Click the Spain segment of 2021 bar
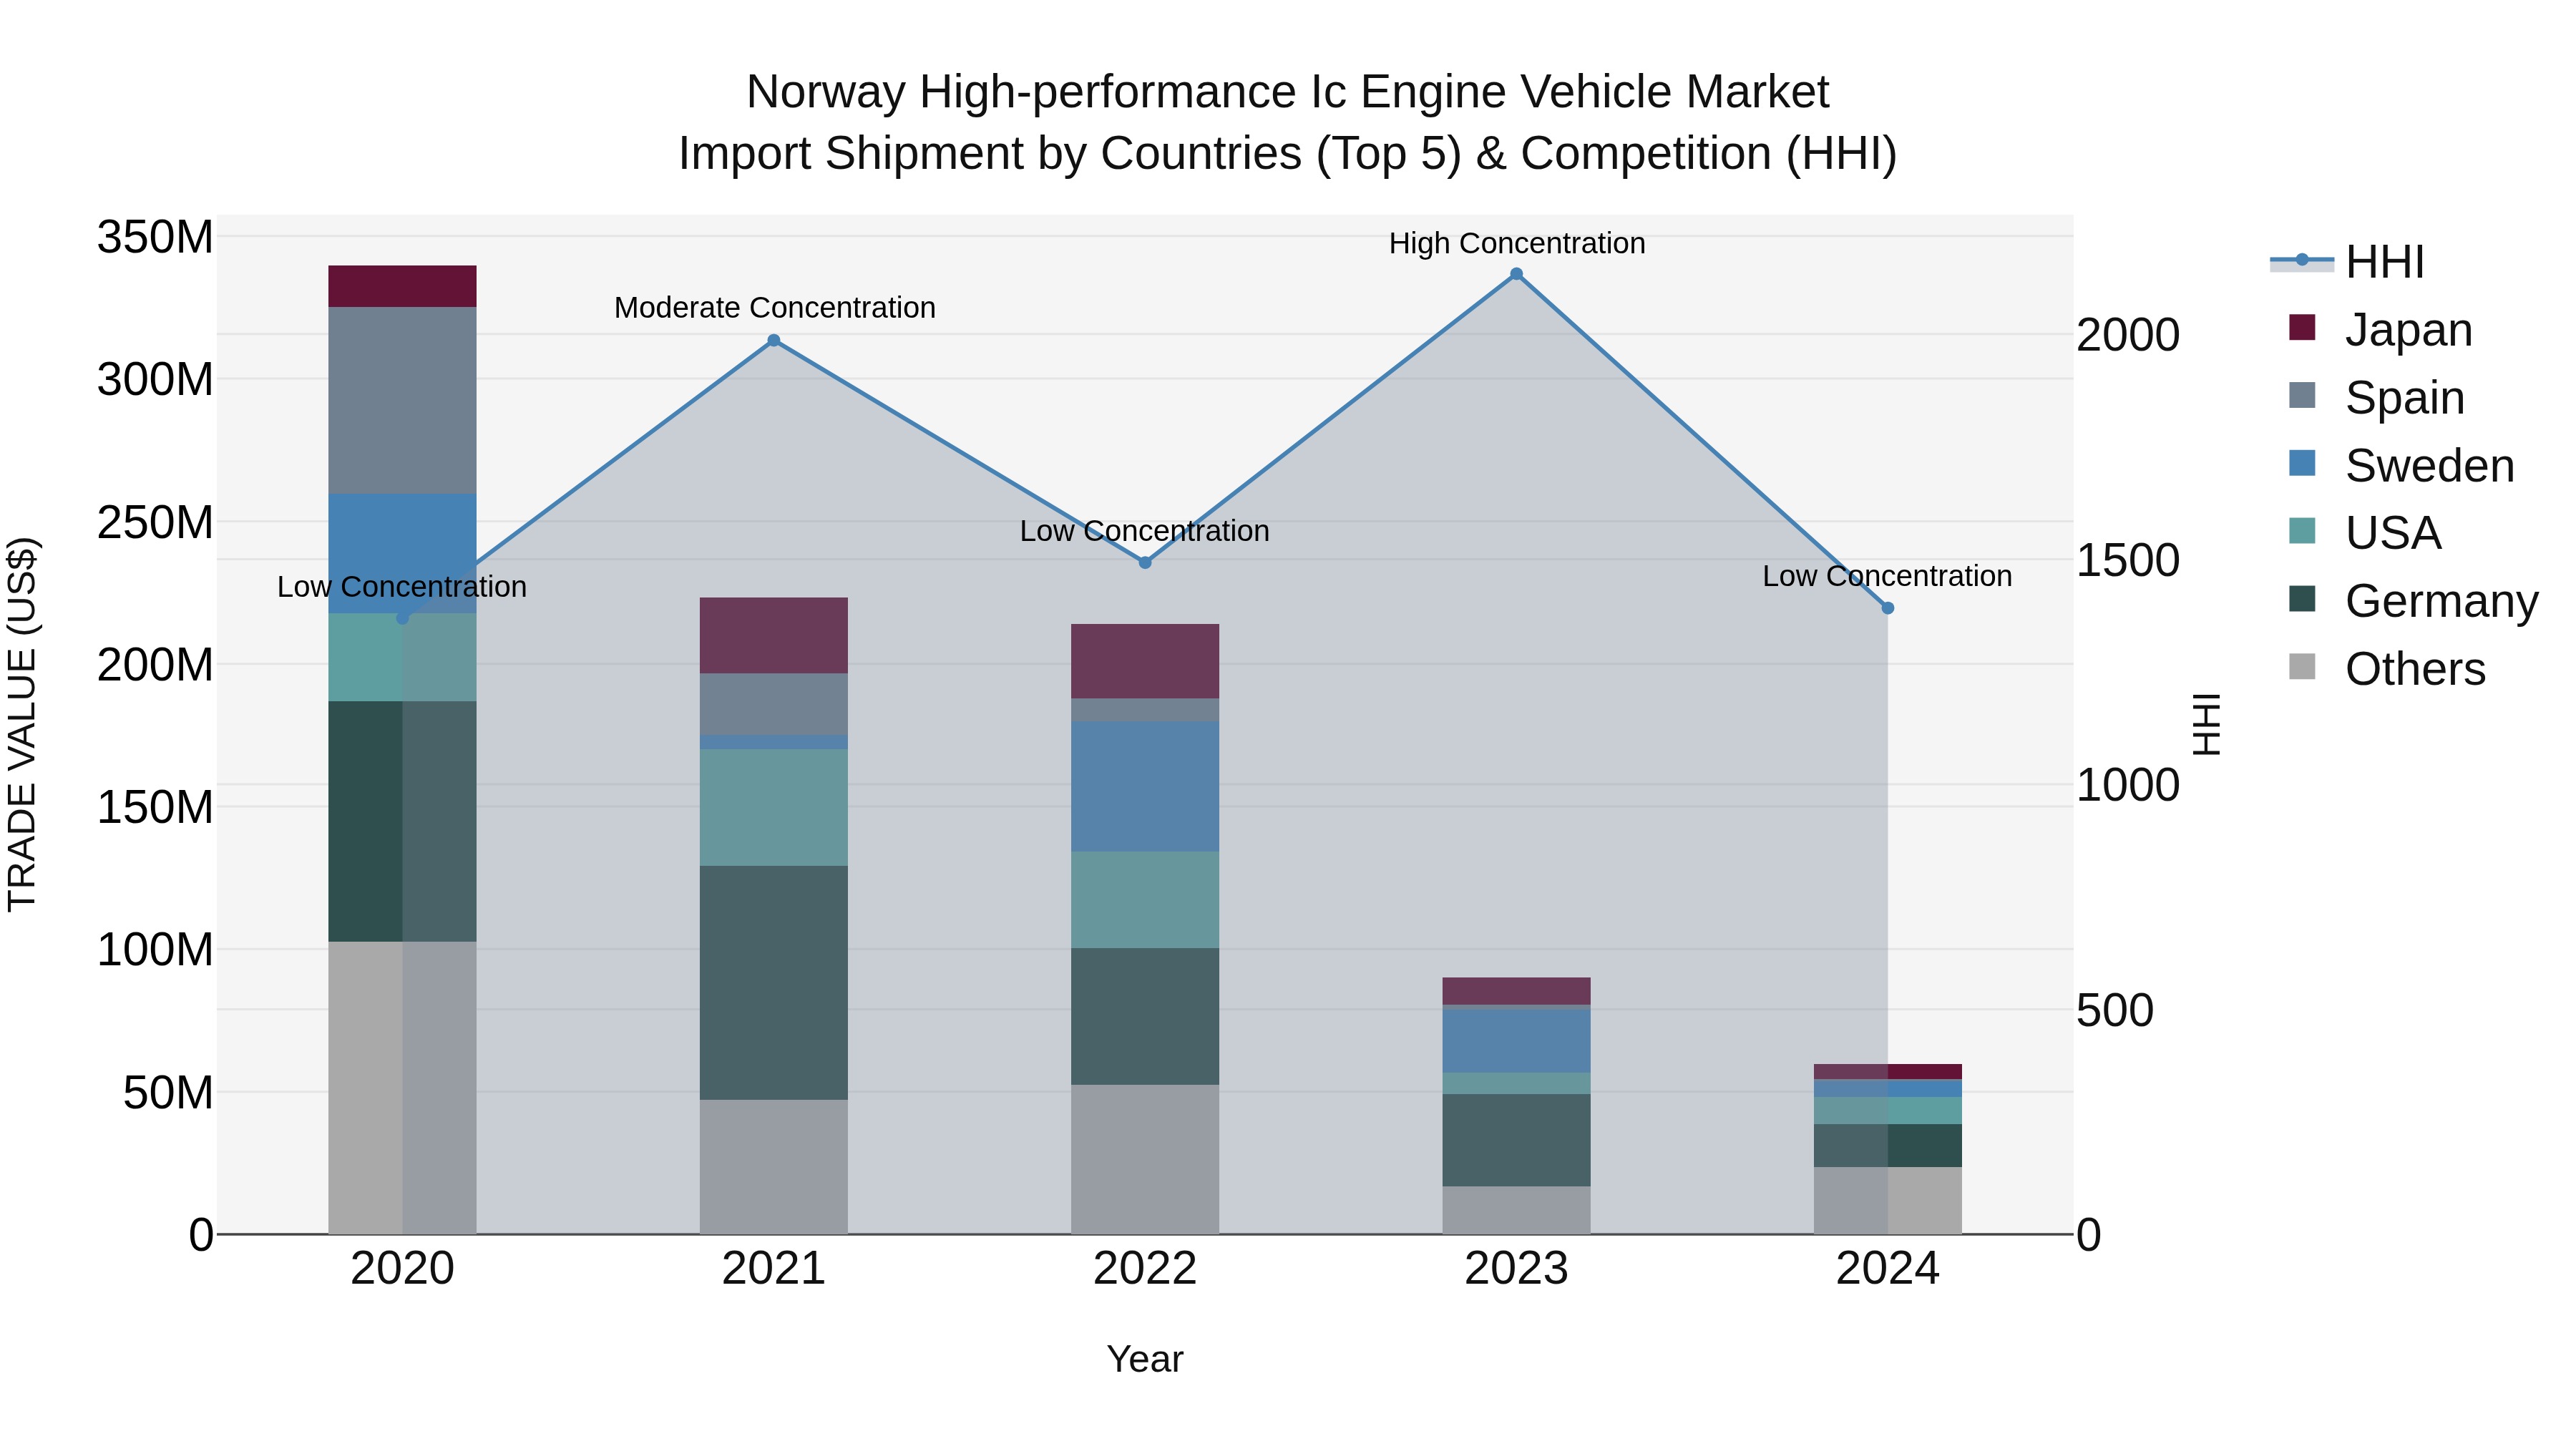This screenshot has width=2576, height=1449. click(773, 705)
